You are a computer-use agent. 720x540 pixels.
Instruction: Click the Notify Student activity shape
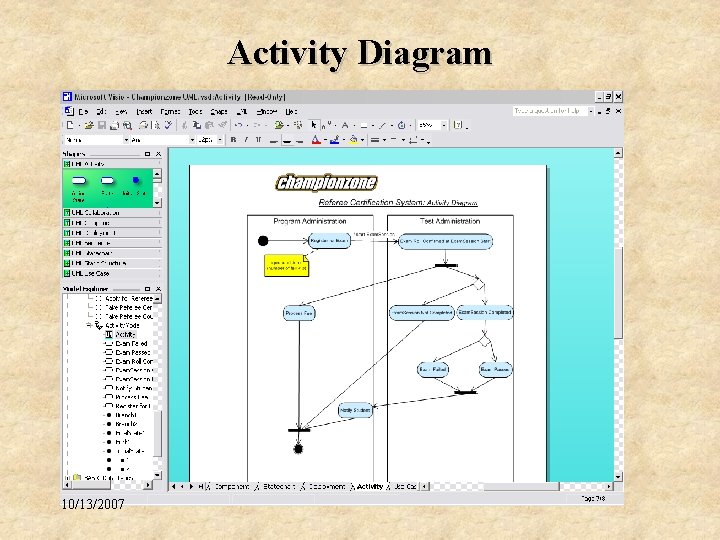coord(355,410)
